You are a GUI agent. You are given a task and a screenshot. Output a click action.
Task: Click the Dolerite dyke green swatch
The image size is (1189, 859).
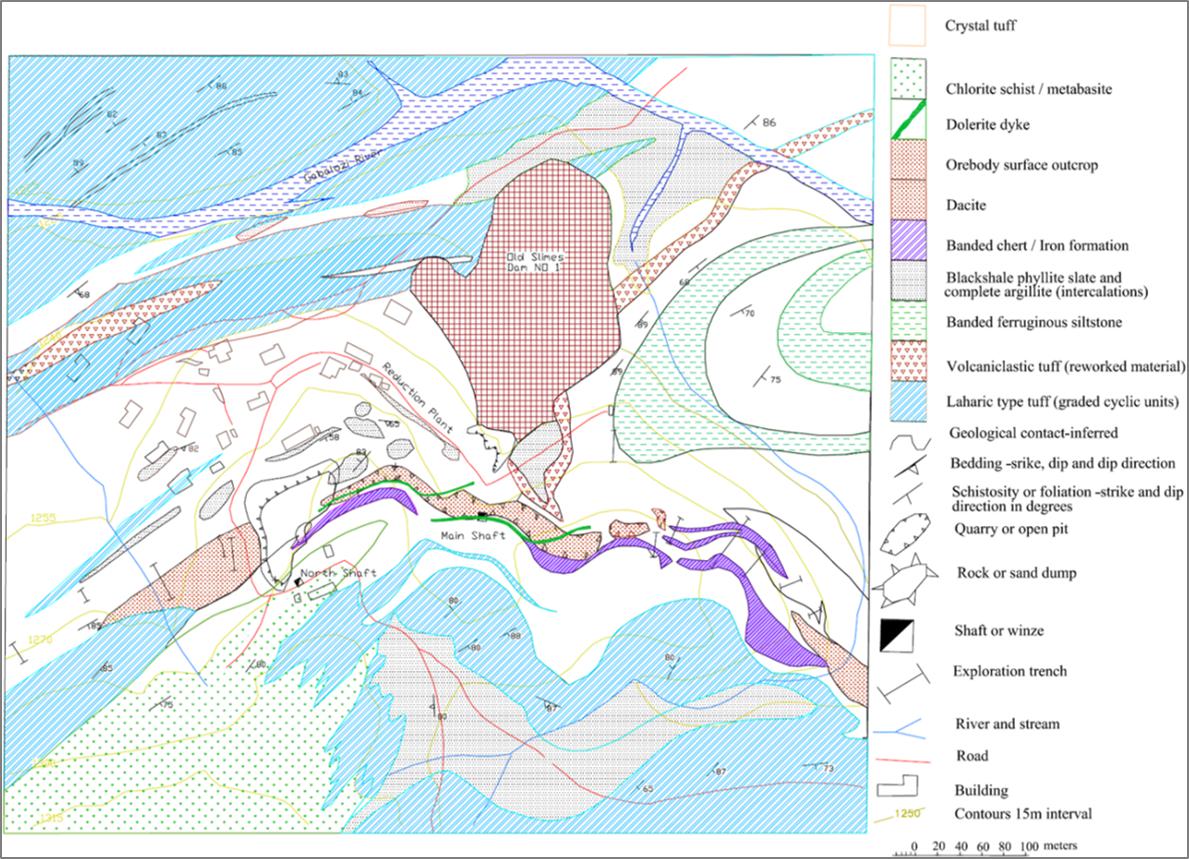pyautogui.click(x=909, y=126)
